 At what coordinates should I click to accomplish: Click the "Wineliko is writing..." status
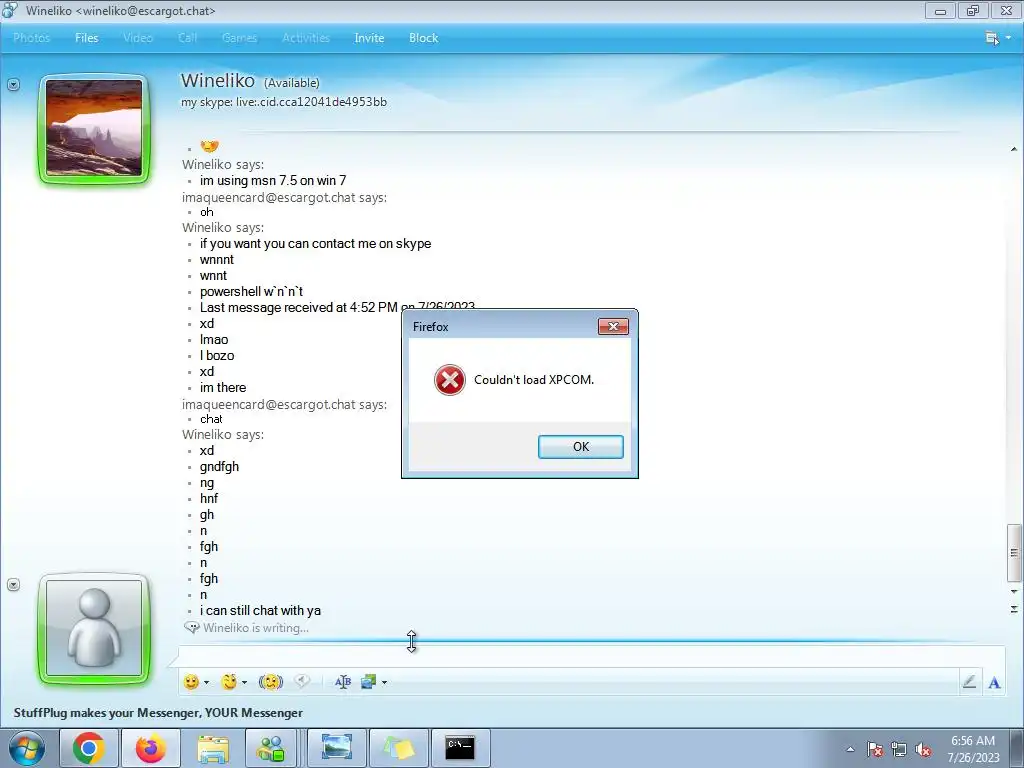point(256,628)
